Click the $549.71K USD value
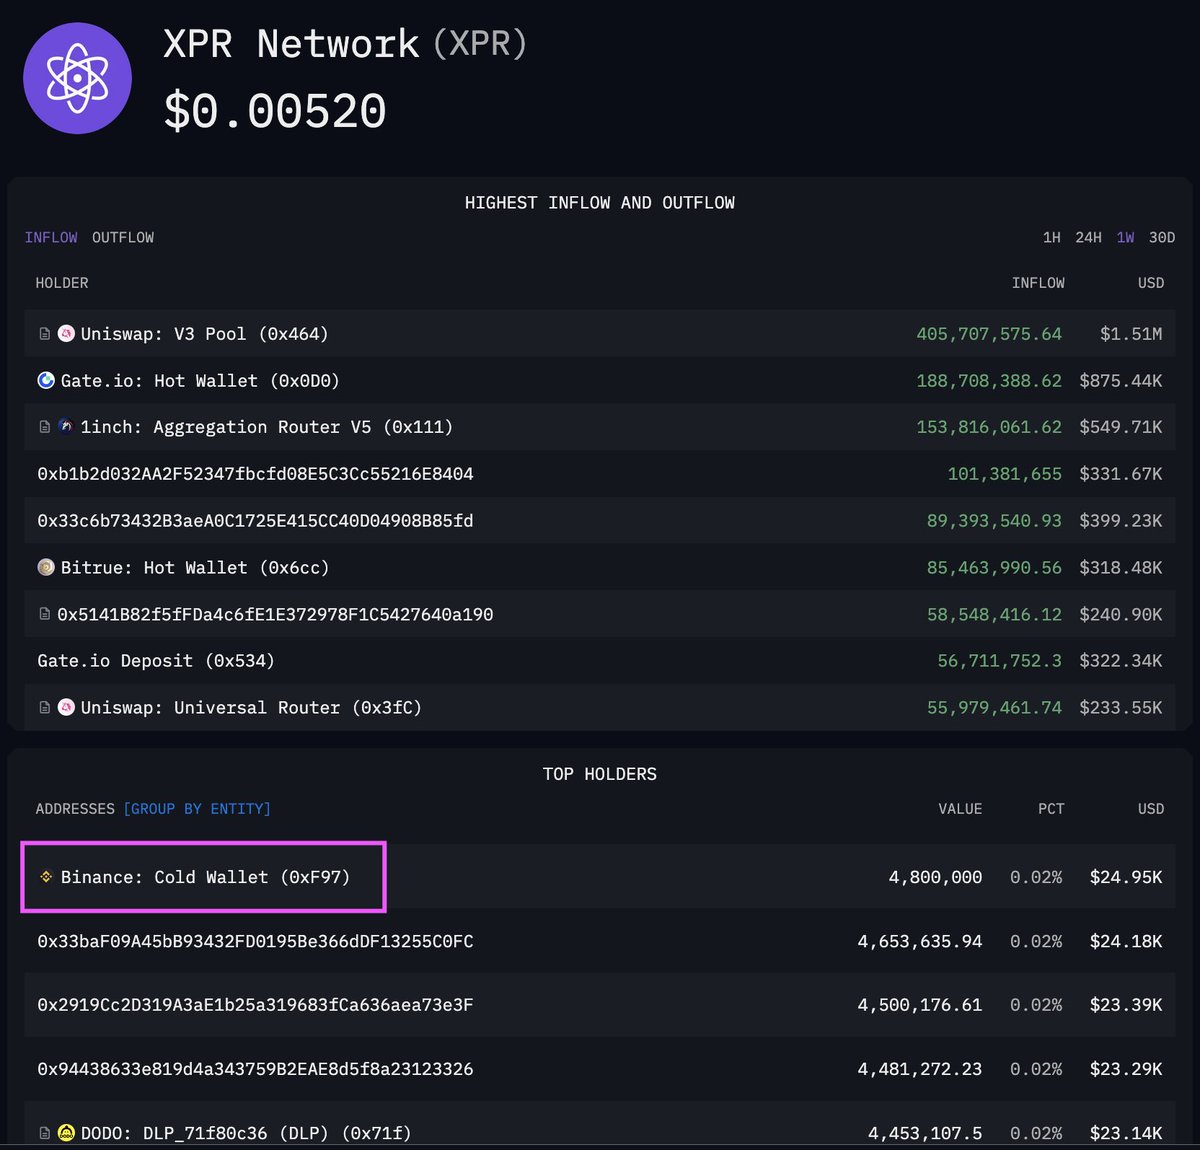Image resolution: width=1200 pixels, height=1150 pixels. click(x=1121, y=427)
